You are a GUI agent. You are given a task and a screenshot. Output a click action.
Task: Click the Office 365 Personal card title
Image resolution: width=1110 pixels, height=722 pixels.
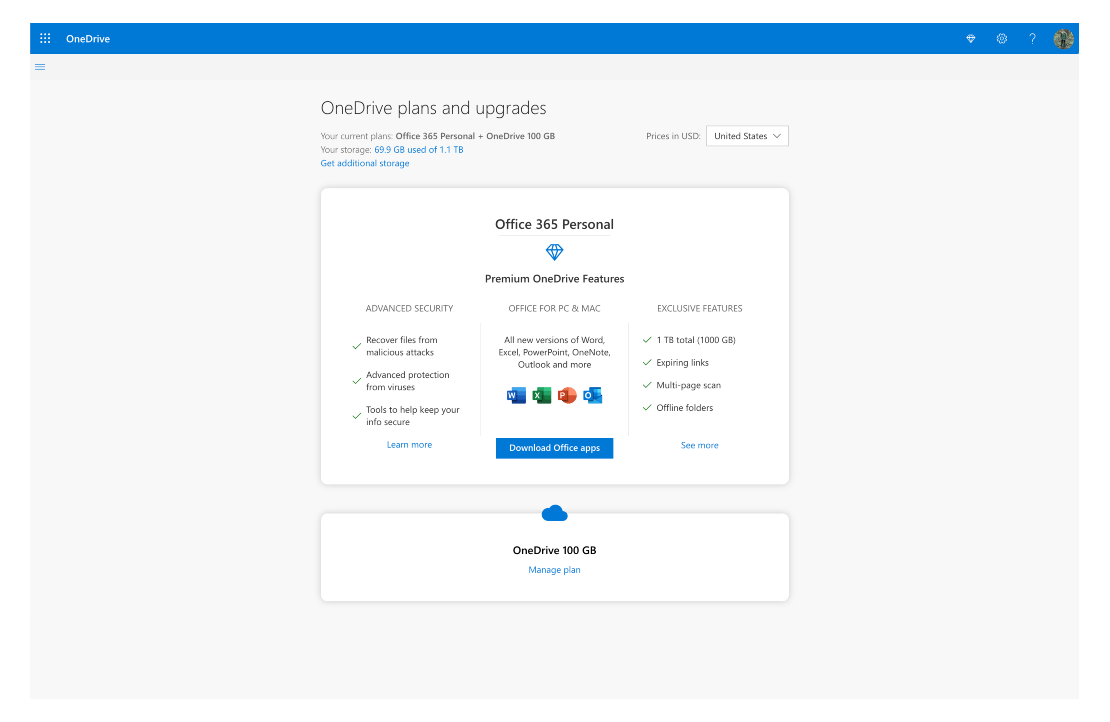[554, 224]
